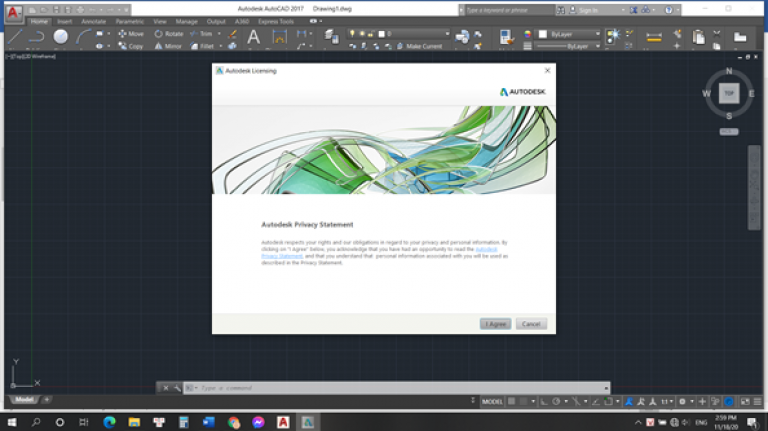Select the Dimension tool
The height and width of the screenshot is (431, 768).
coord(280,37)
